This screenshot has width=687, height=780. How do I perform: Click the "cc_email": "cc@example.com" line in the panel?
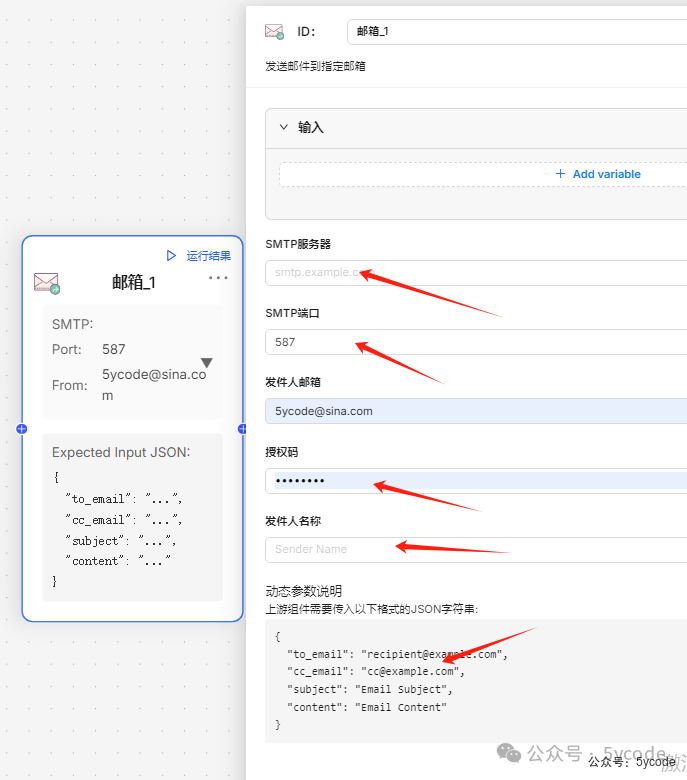(376, 672)
